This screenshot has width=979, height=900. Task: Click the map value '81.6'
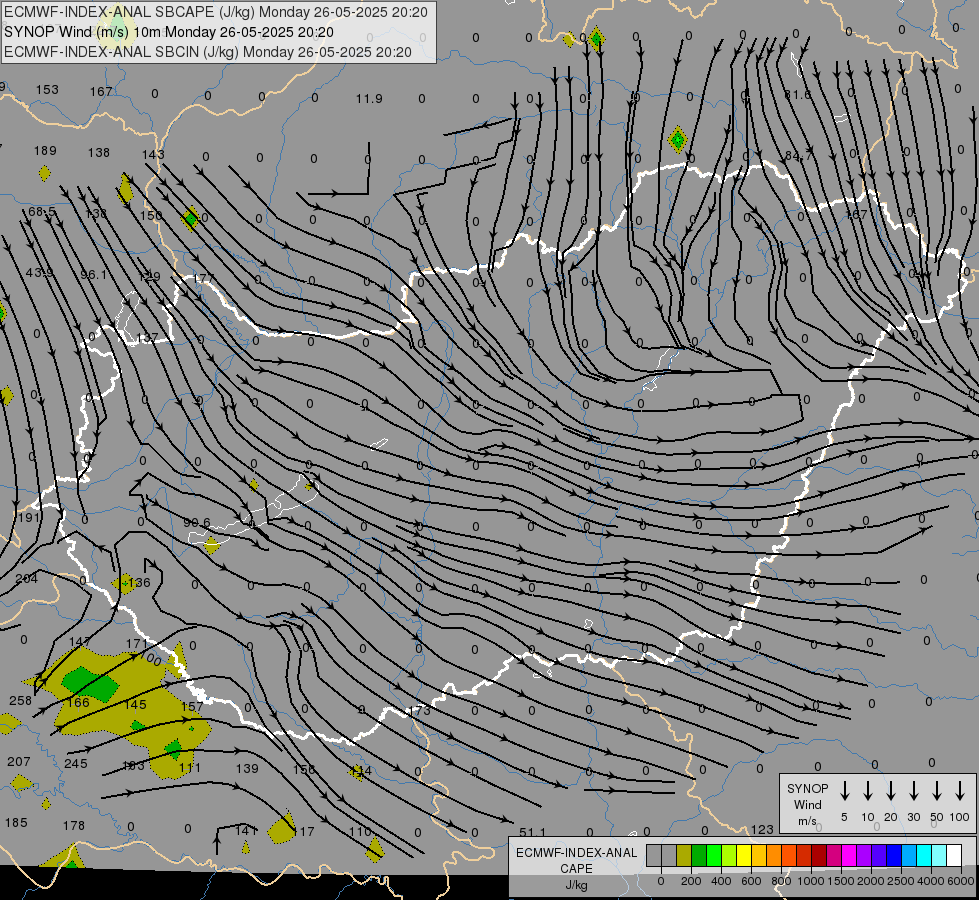(797, 94)
